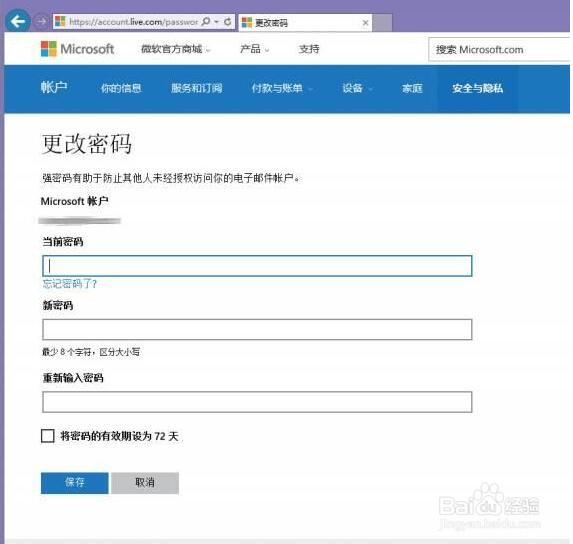Go to 家庭 section
573x544 pixels.
click(x=412, y=88)
